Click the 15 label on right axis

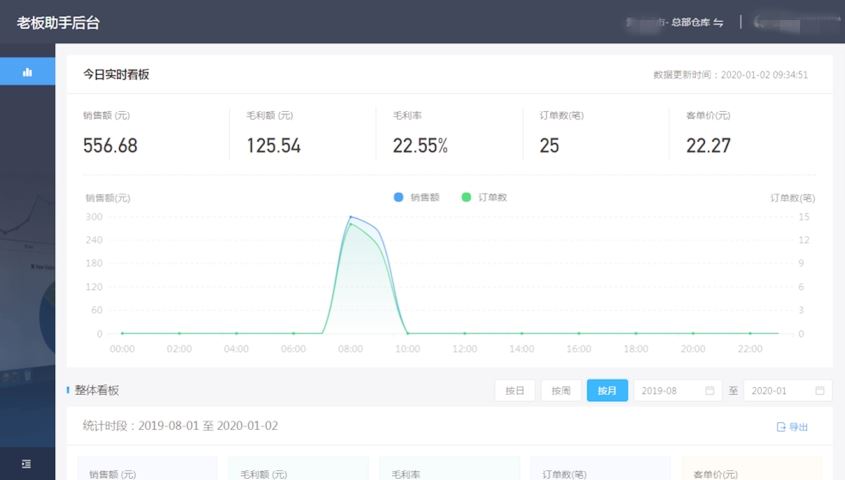[804, 217]
